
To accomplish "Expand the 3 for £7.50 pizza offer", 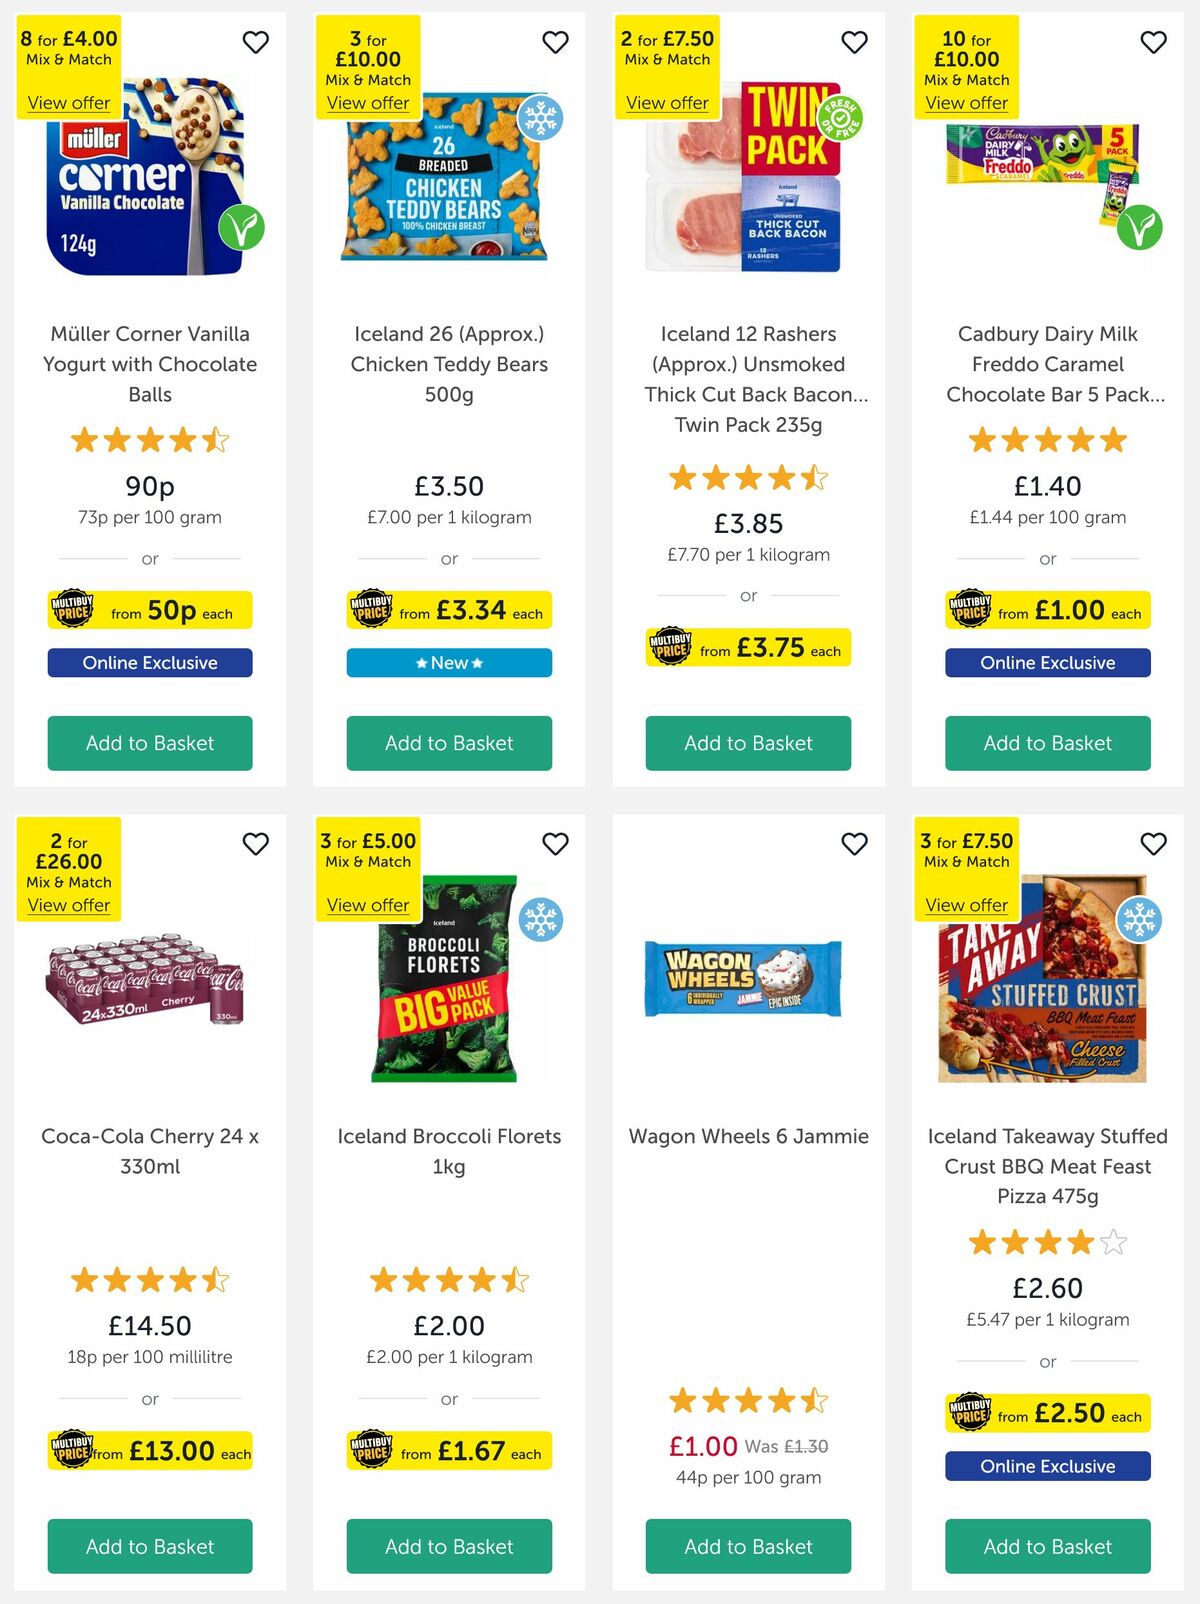I will point(966,904).
